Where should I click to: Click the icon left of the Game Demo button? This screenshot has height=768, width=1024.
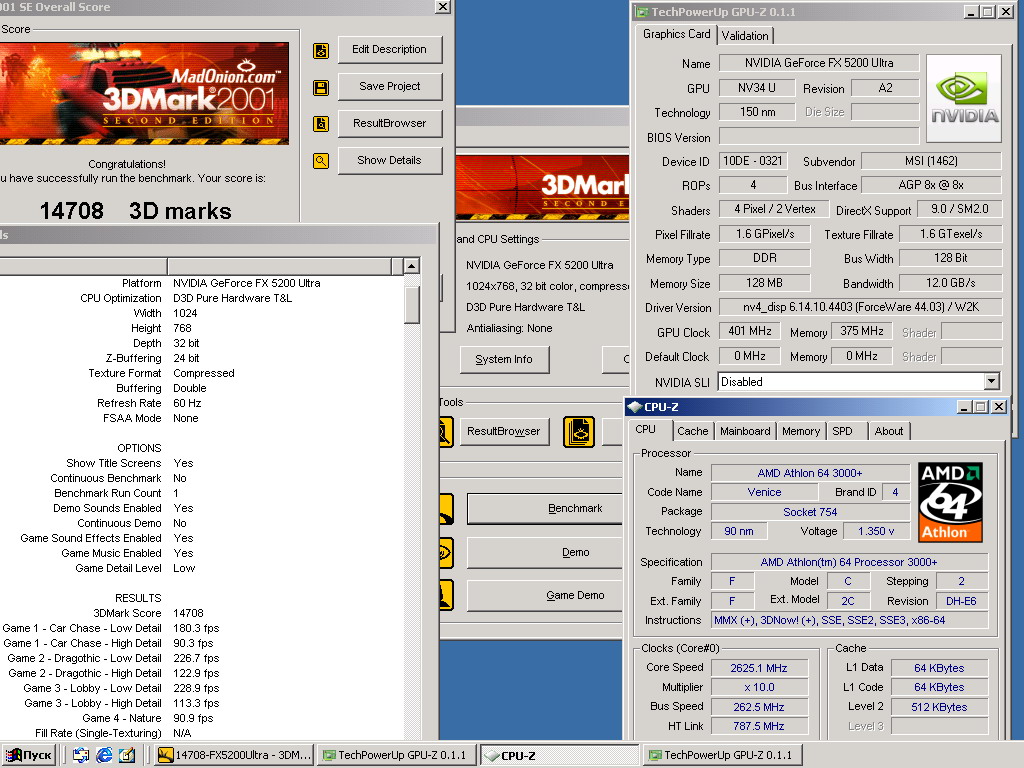pos(447,596)
